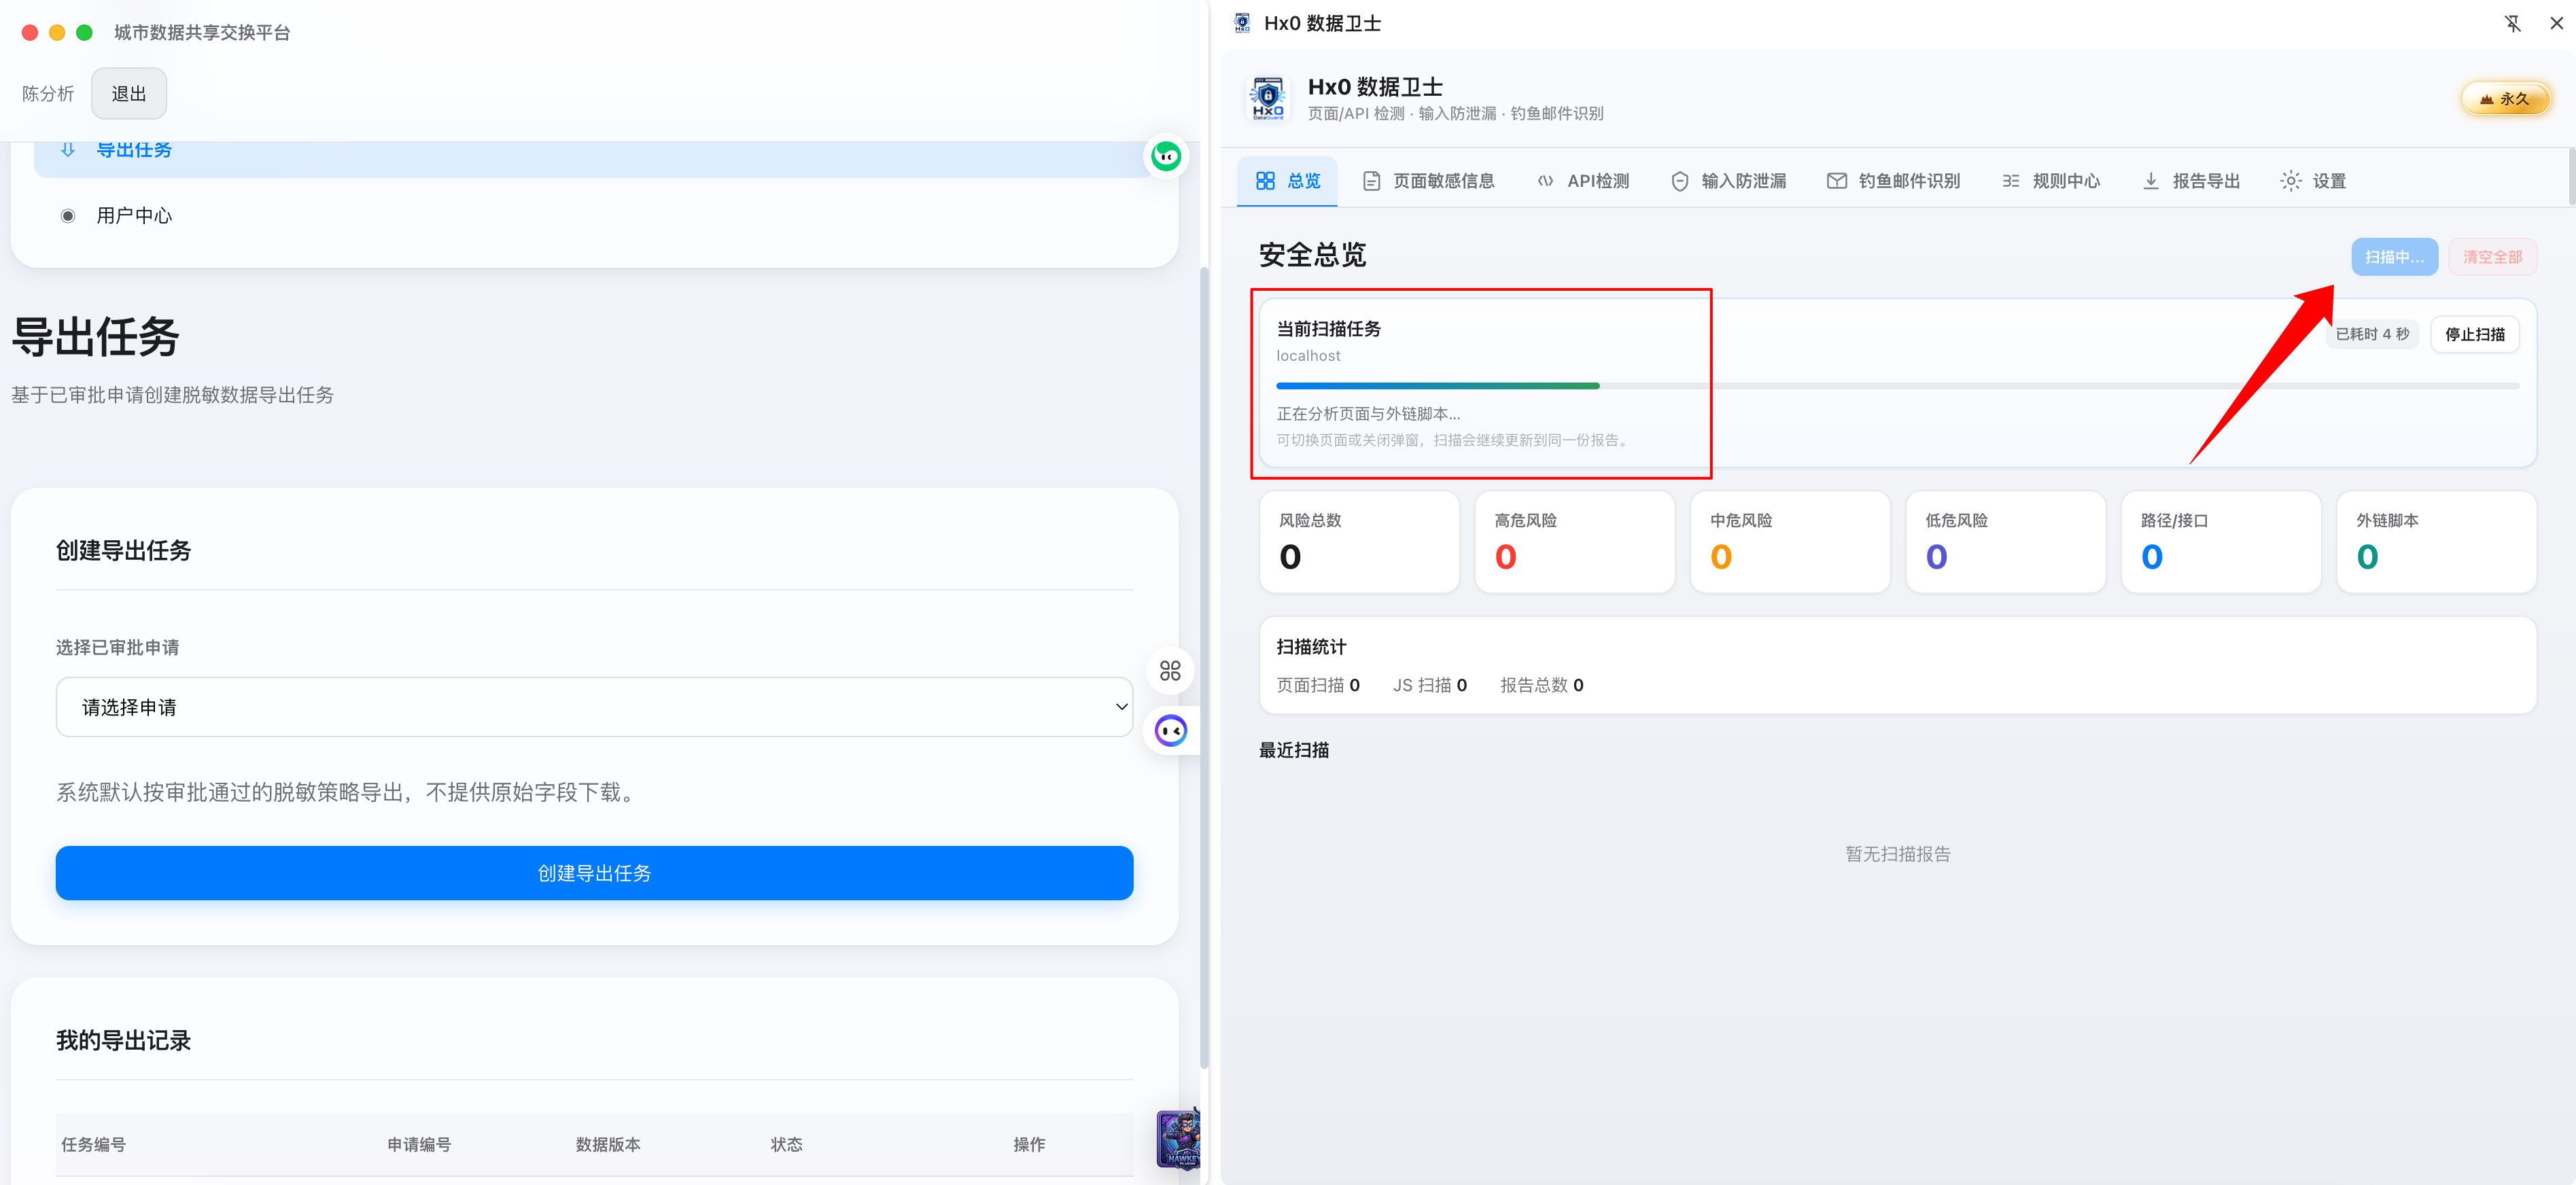
Task: Click the green face floating icon
Action: (x=1166, y=156)
